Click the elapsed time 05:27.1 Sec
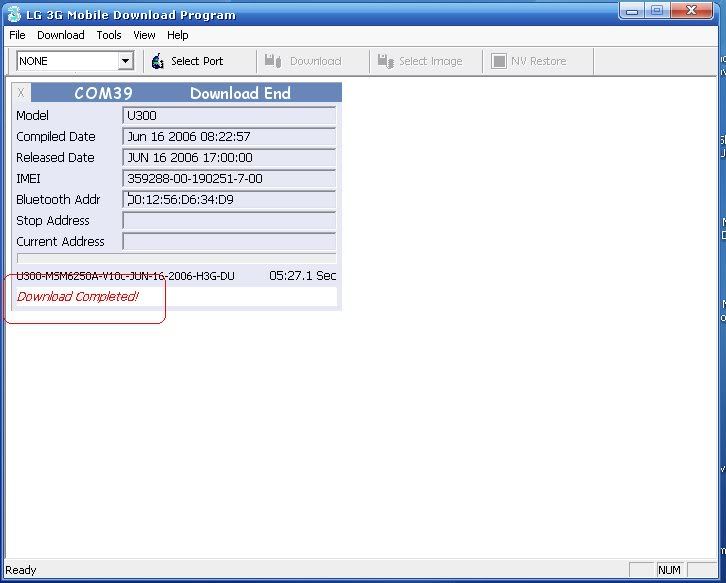 pos(303,276)
